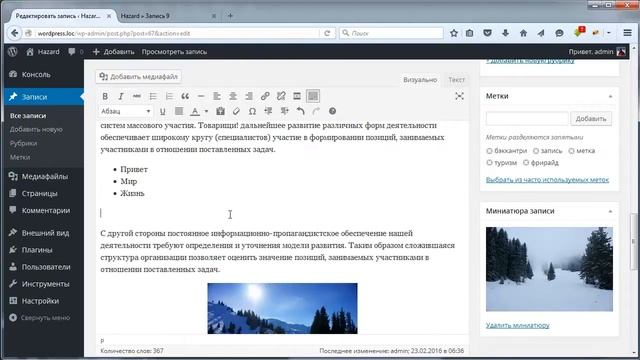The height and width of the screenshot is (360, 640).
Task: Open the Инструменты admin menu
Action: pos(45,284)
